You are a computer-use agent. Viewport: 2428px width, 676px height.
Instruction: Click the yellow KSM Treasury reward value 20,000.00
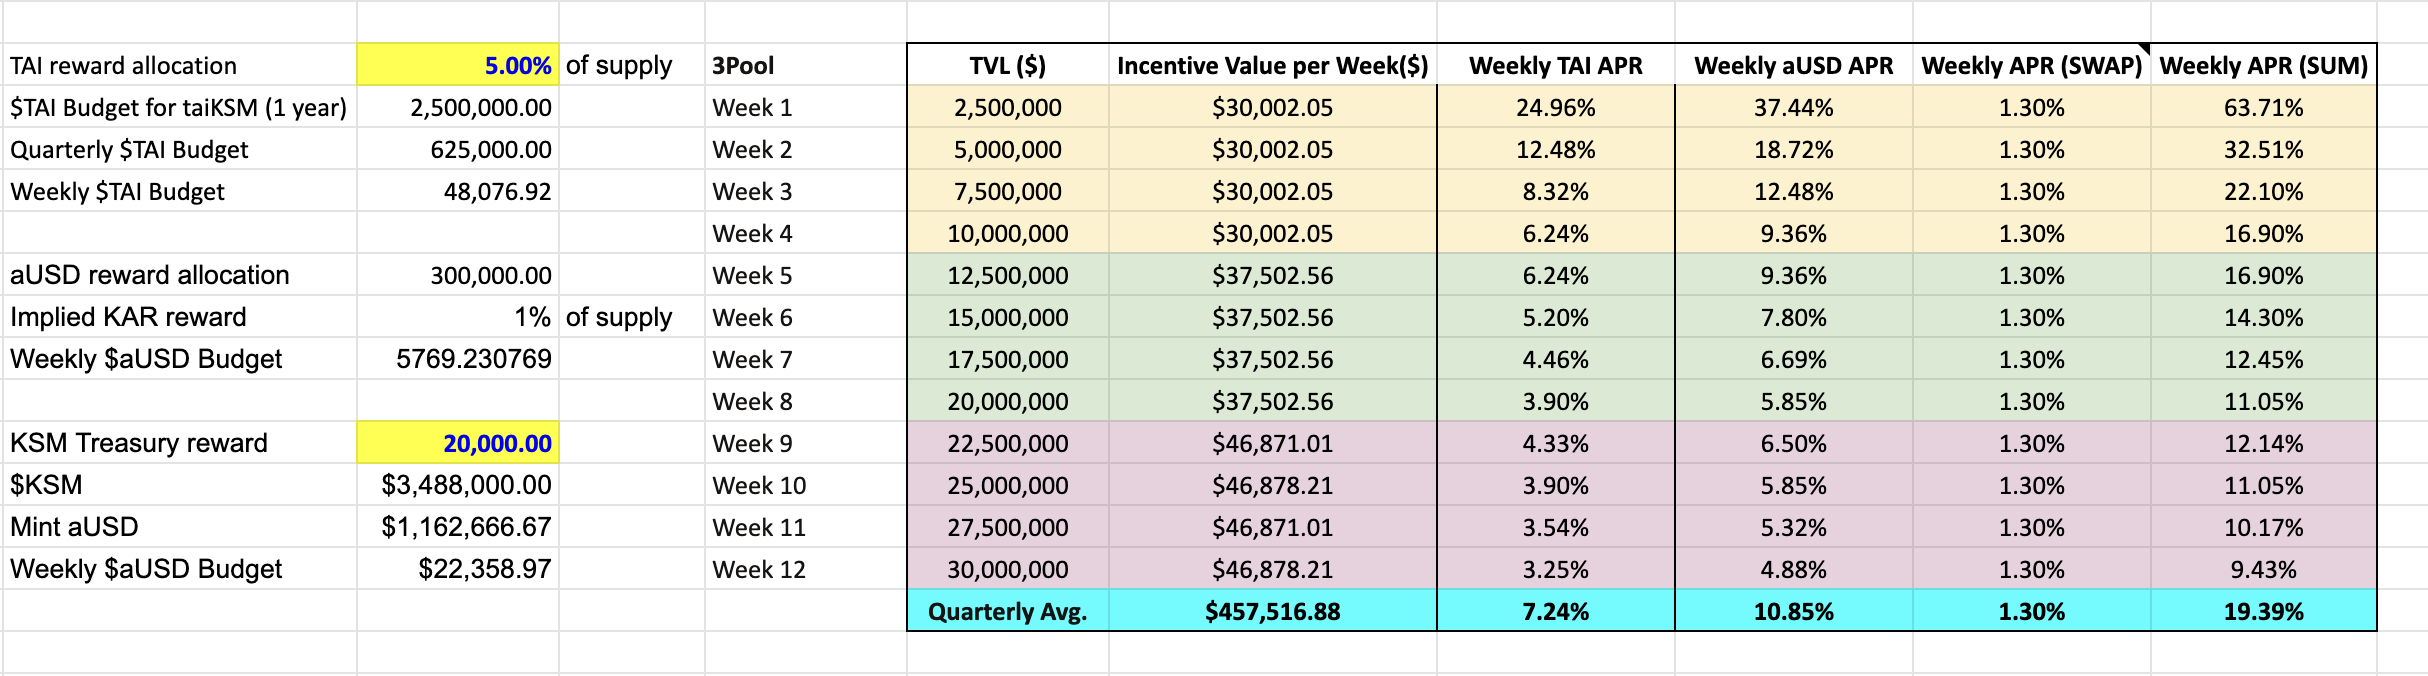[457, 443]
